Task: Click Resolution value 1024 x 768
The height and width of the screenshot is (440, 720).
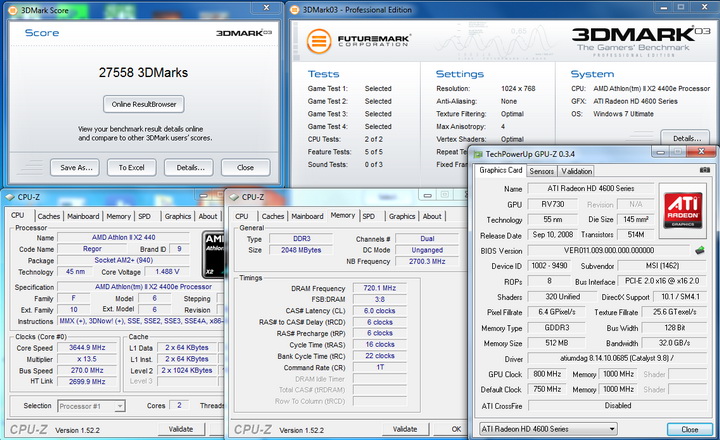Action: click(518, 89)
